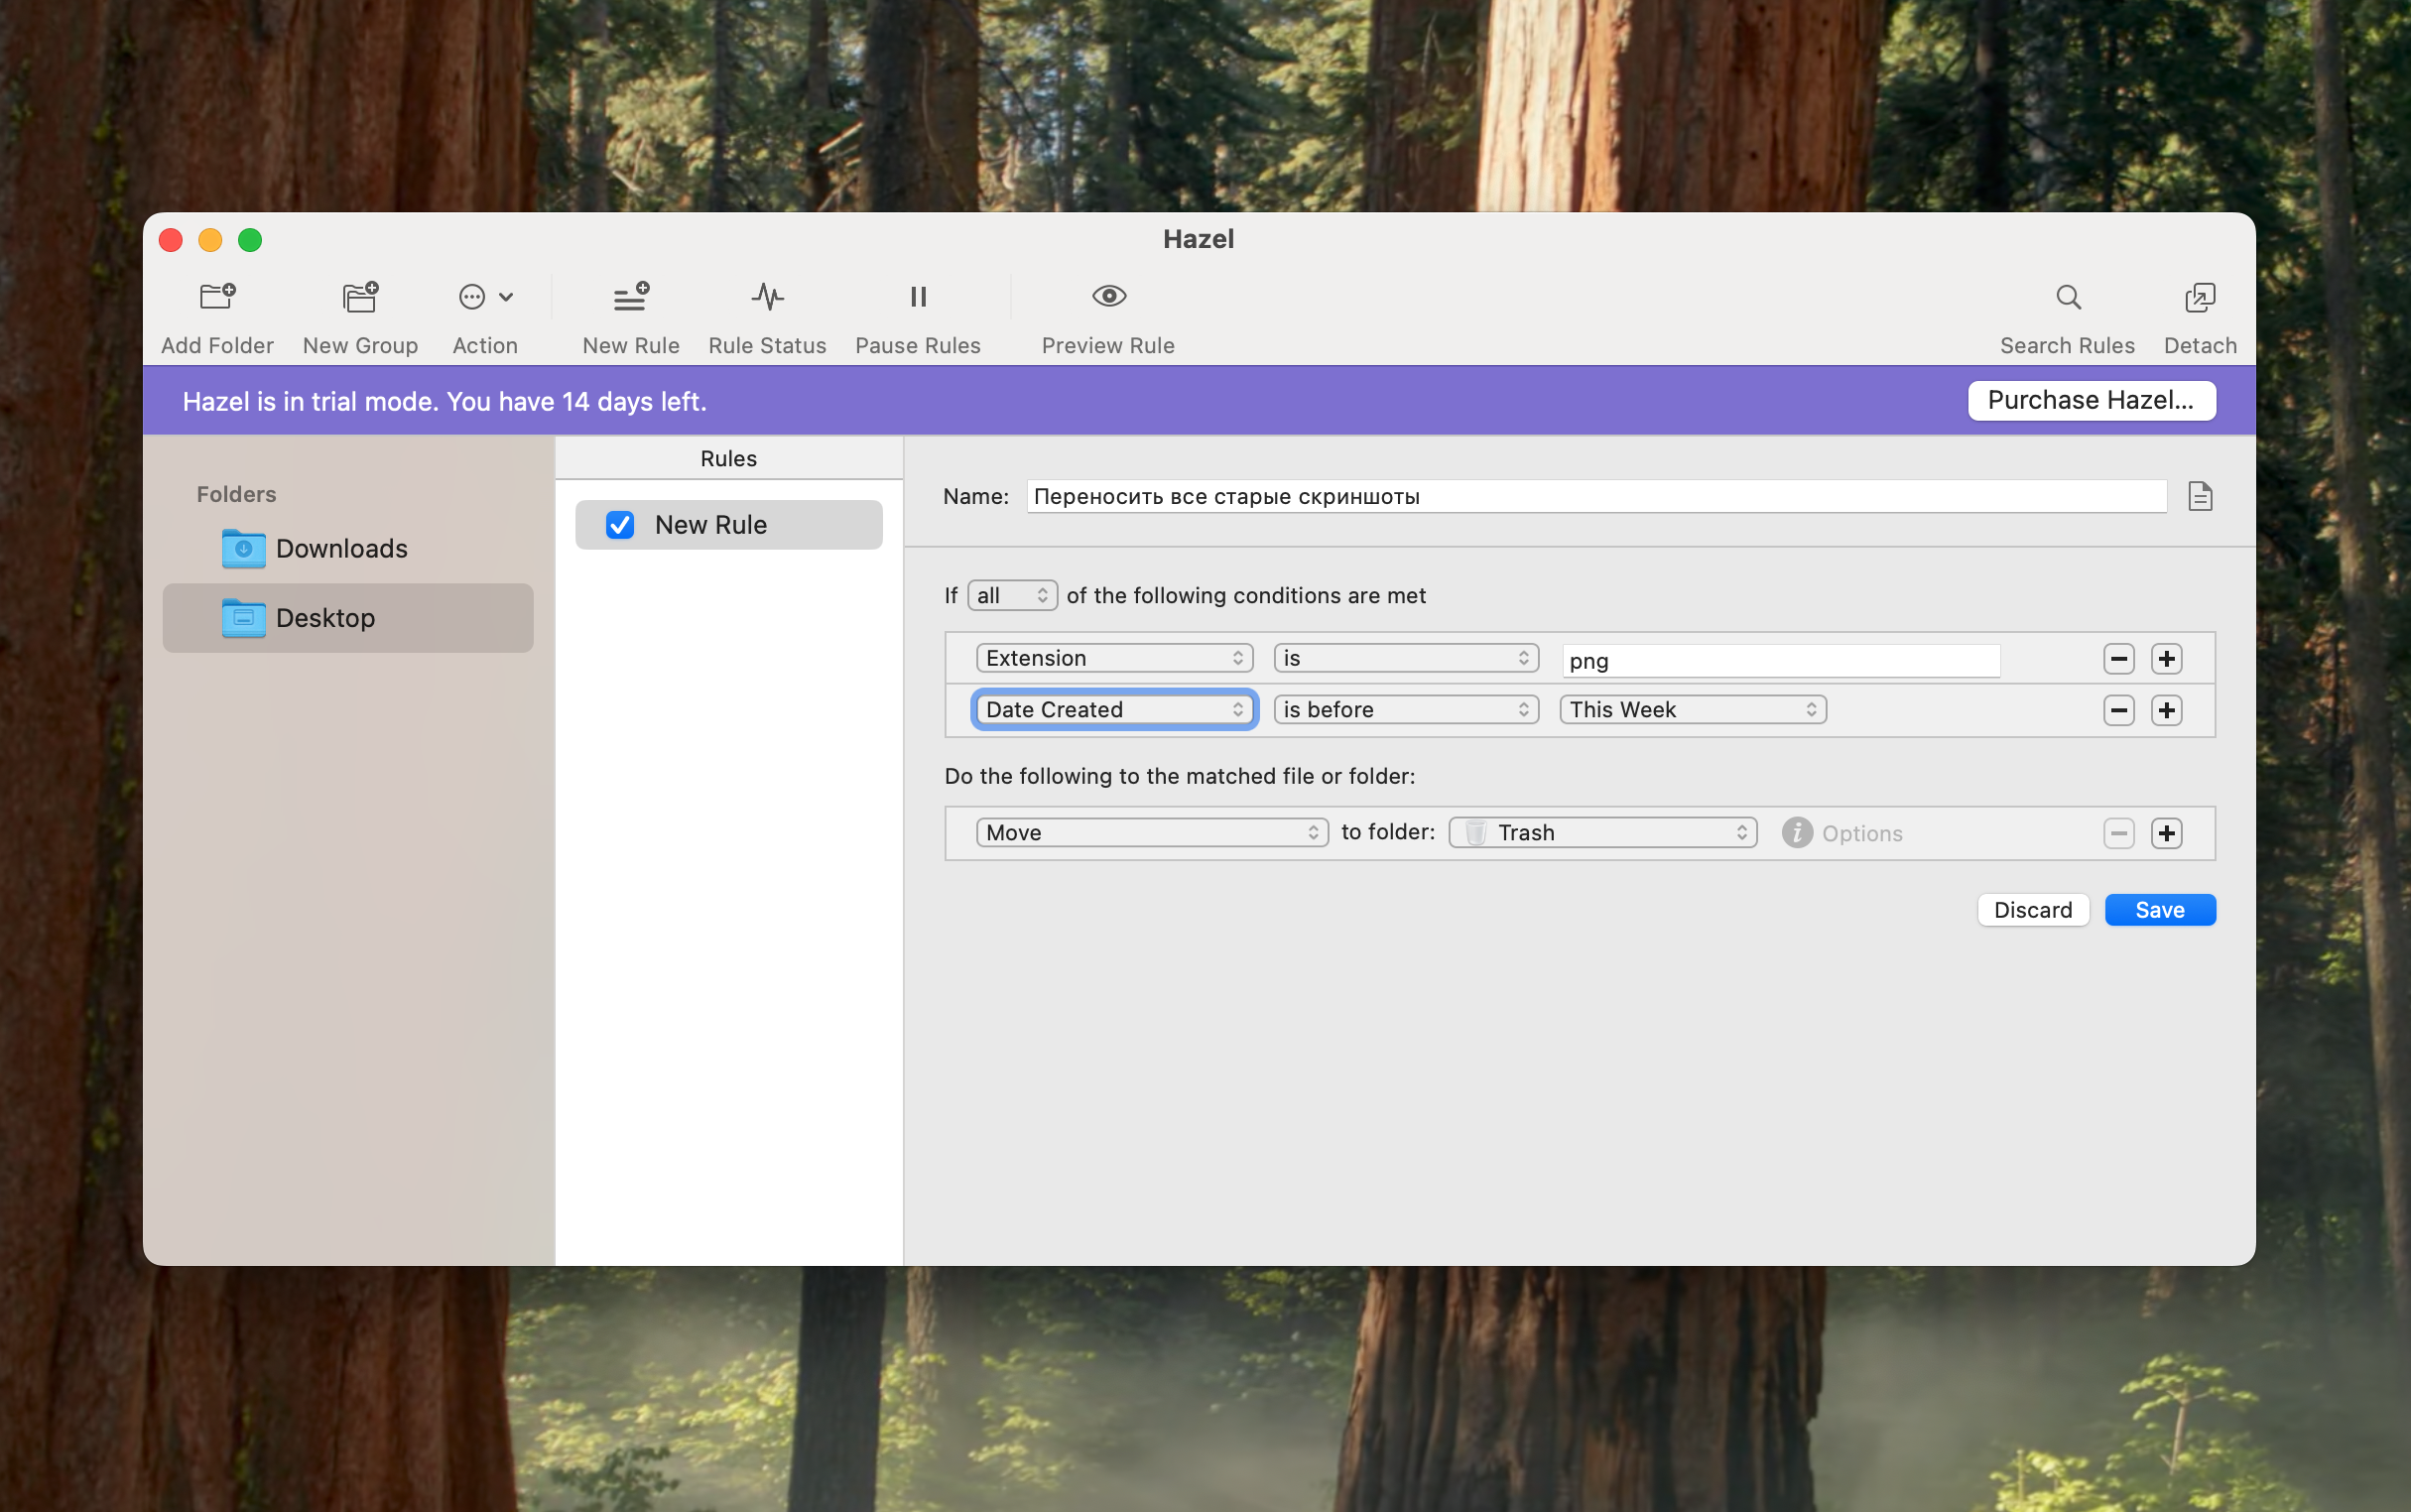Open the 'is' operator dropdown
Image resolution: width=2411 pixels, height=1512 pixels.
pos(1405,658)
